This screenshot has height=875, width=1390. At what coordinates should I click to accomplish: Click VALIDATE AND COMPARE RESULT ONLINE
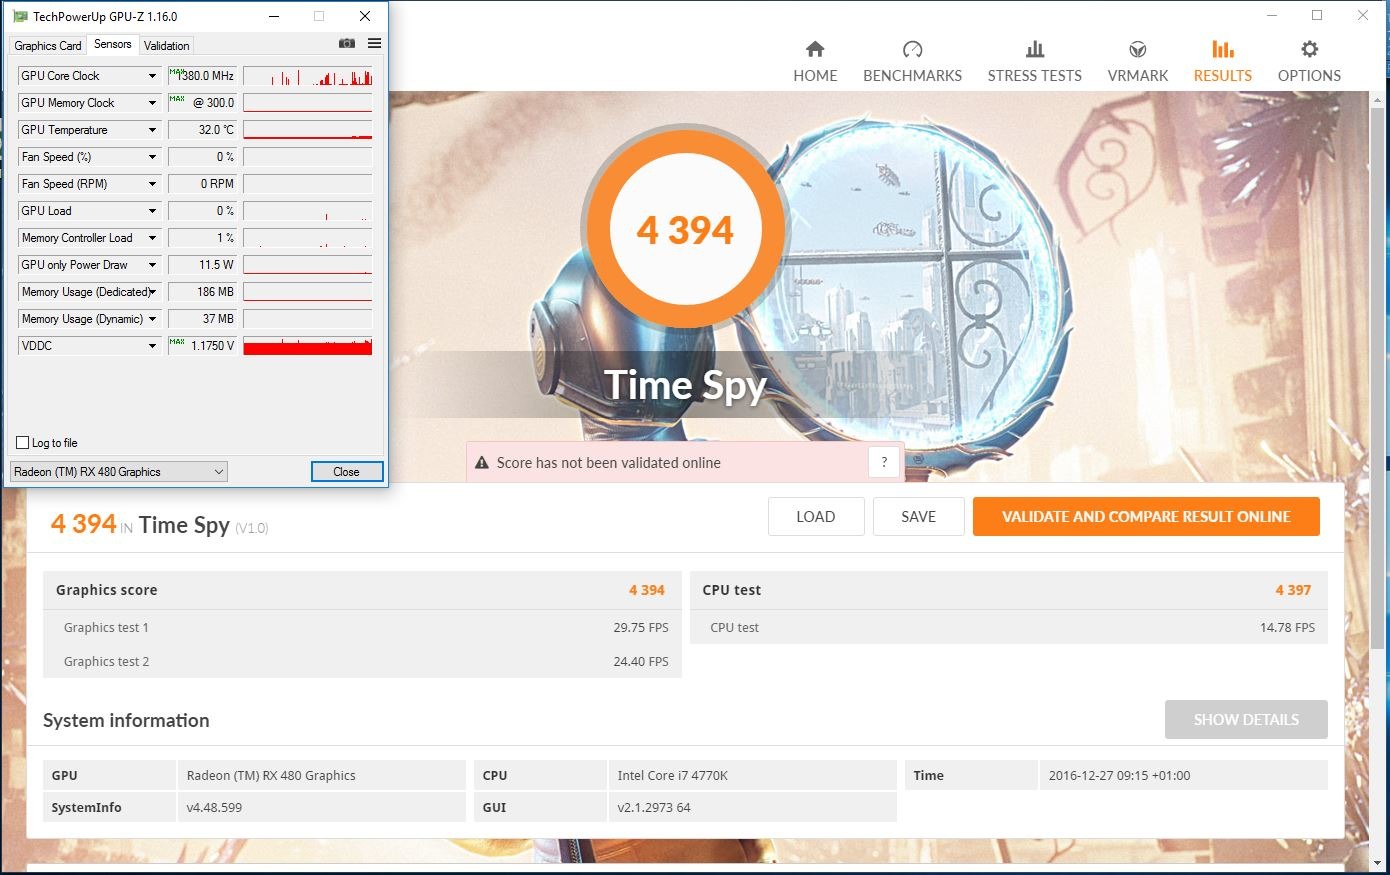[1146, 517]
